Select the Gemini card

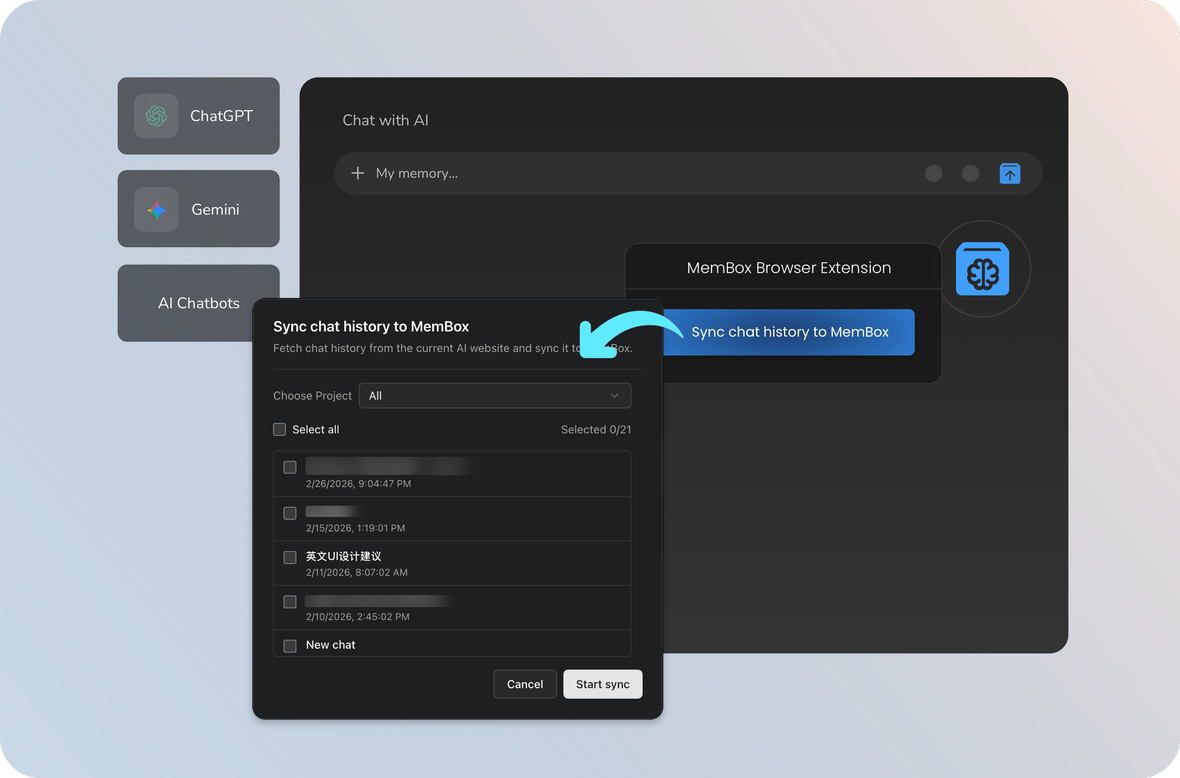[x=199, y=208]
